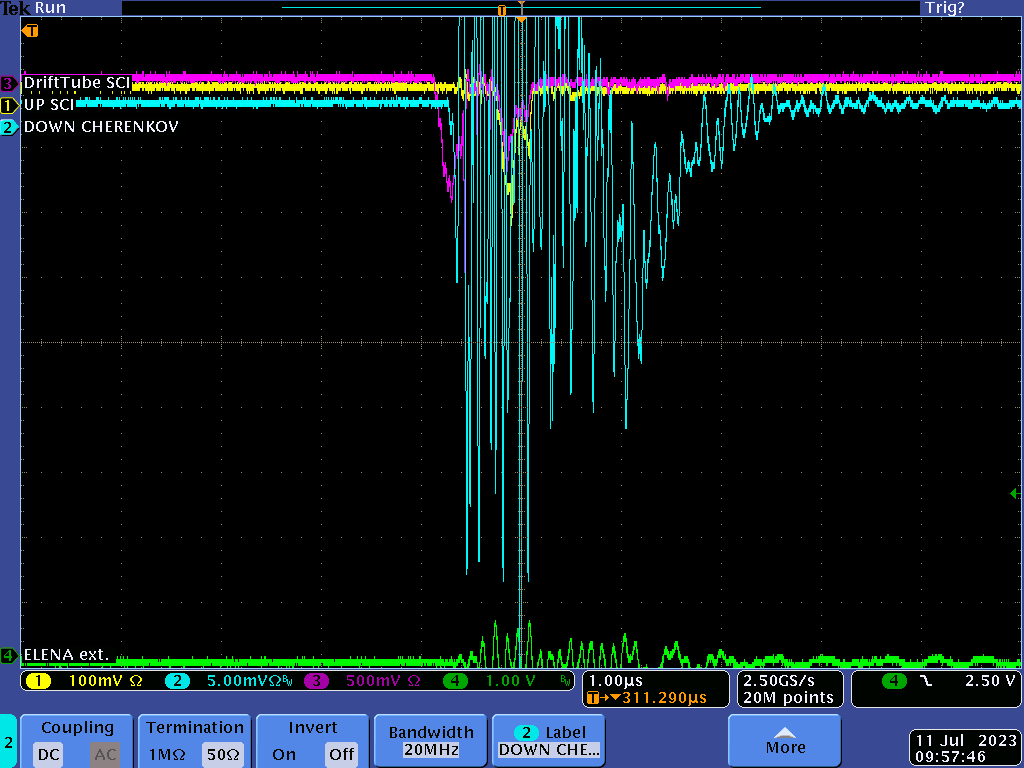Turn Invert On
This screenshot has width=1024, height=768.
tap(284, 754)
